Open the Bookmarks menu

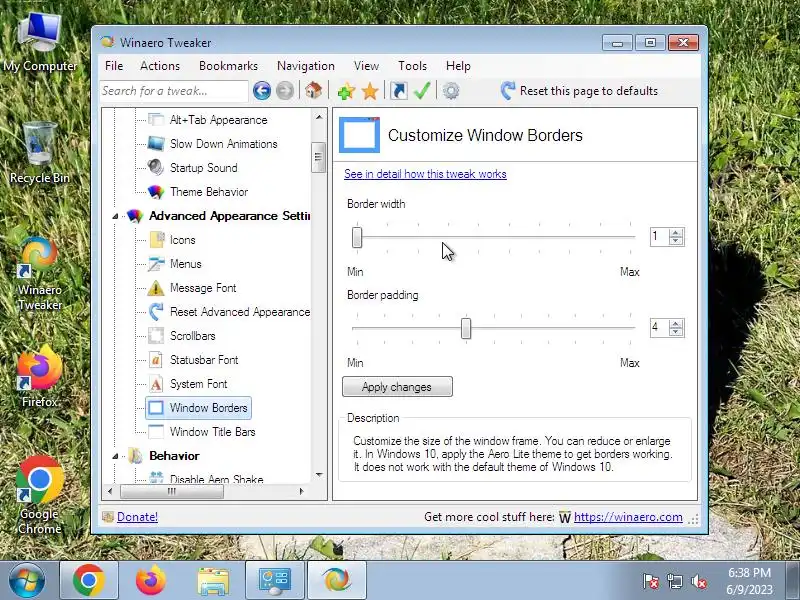tap(228, 66)
